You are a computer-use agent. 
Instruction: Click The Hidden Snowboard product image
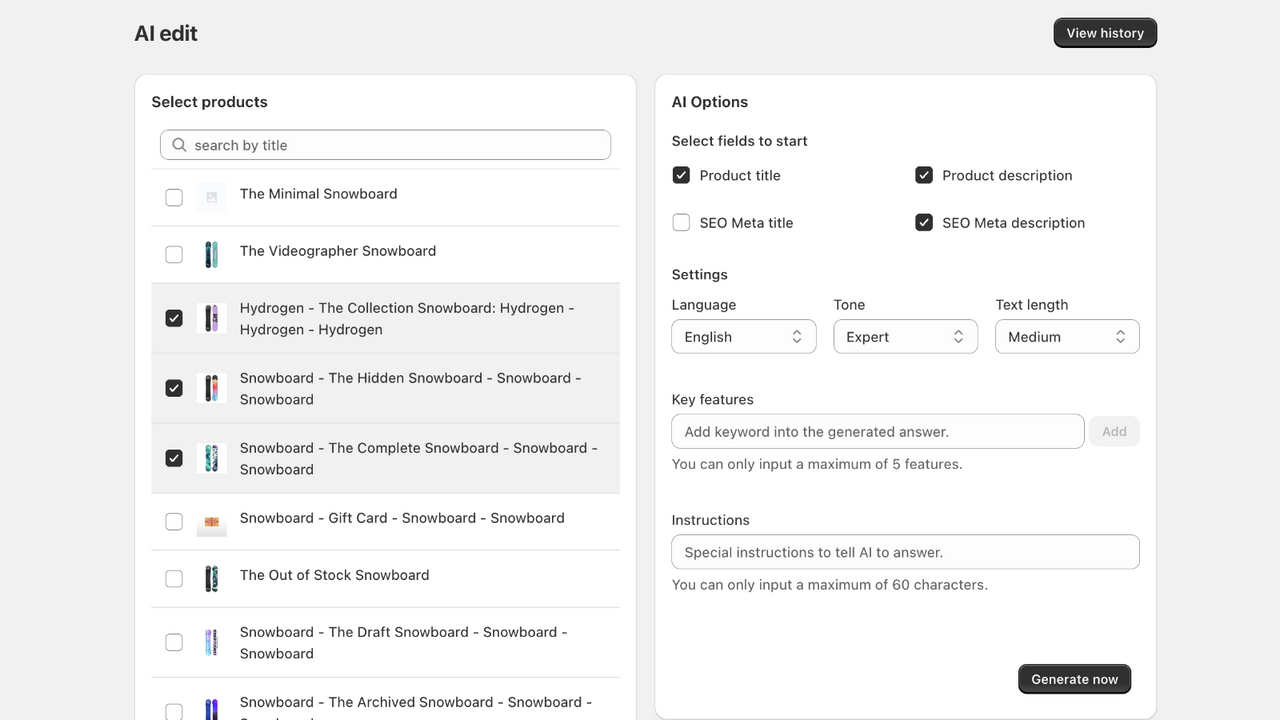point(211,388)
